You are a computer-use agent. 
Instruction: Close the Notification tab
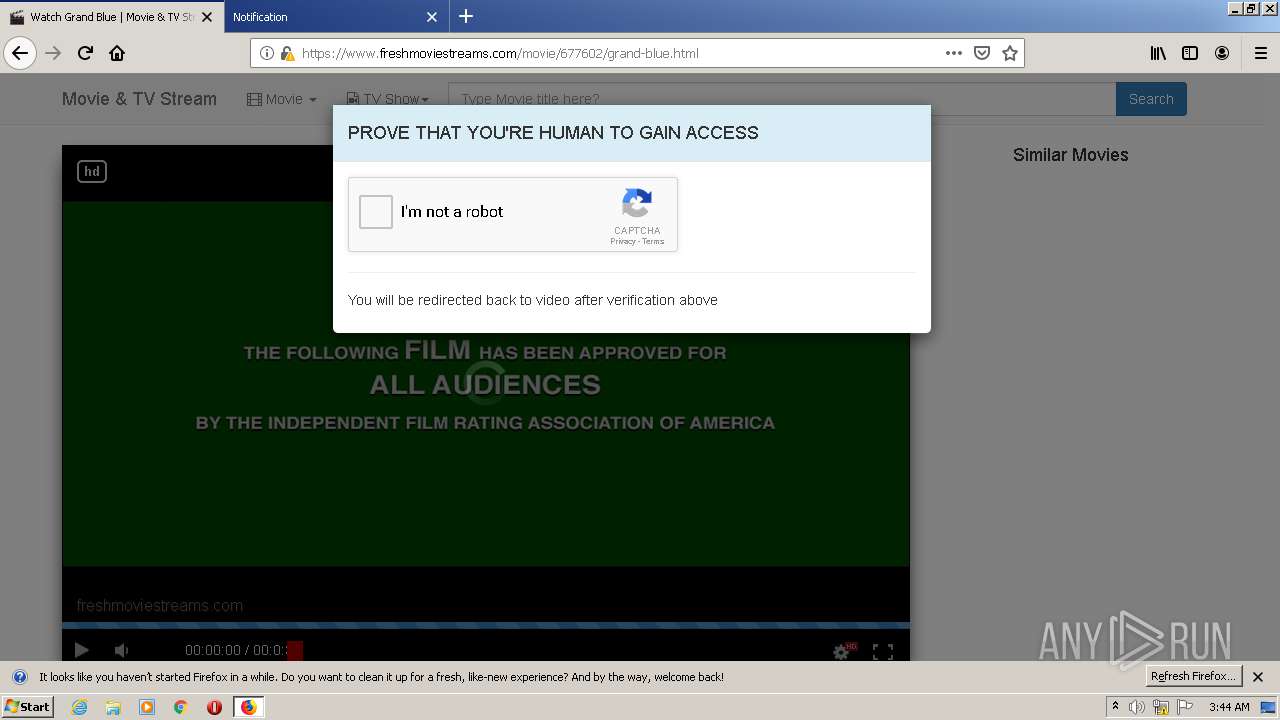(x=432, y=17)
